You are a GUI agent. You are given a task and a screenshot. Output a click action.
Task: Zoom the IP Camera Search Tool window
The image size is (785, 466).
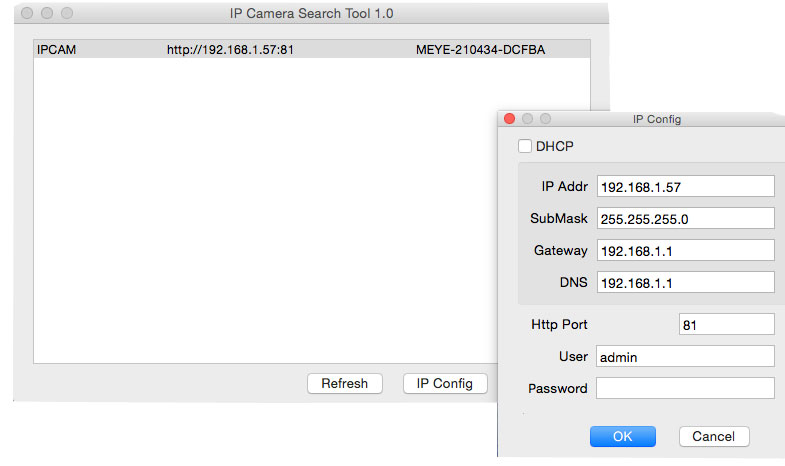[67, 14]
